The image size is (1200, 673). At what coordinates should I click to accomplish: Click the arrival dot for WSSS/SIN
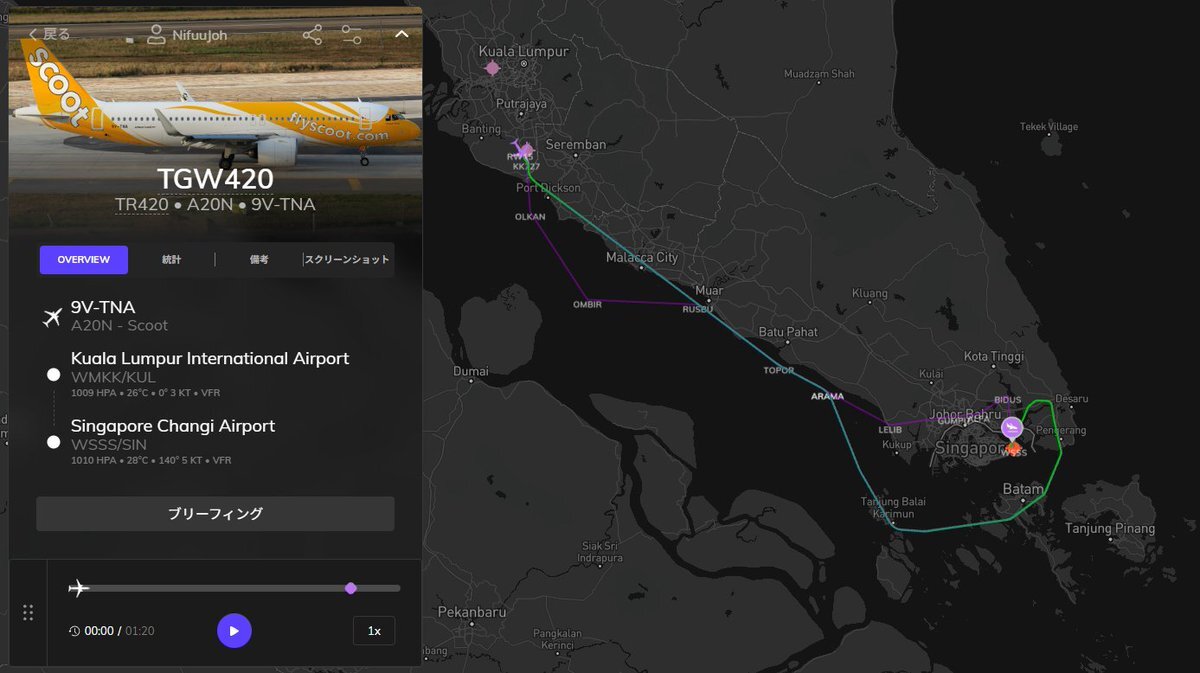(53, 442)
